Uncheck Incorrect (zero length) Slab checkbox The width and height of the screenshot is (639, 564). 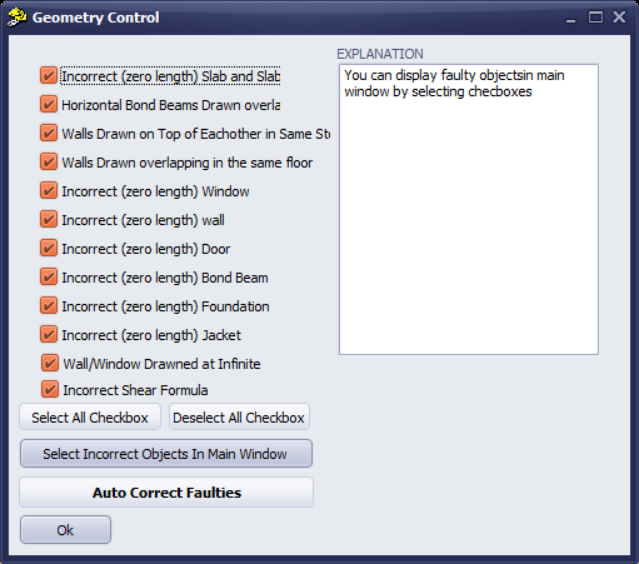coord(48,75)
